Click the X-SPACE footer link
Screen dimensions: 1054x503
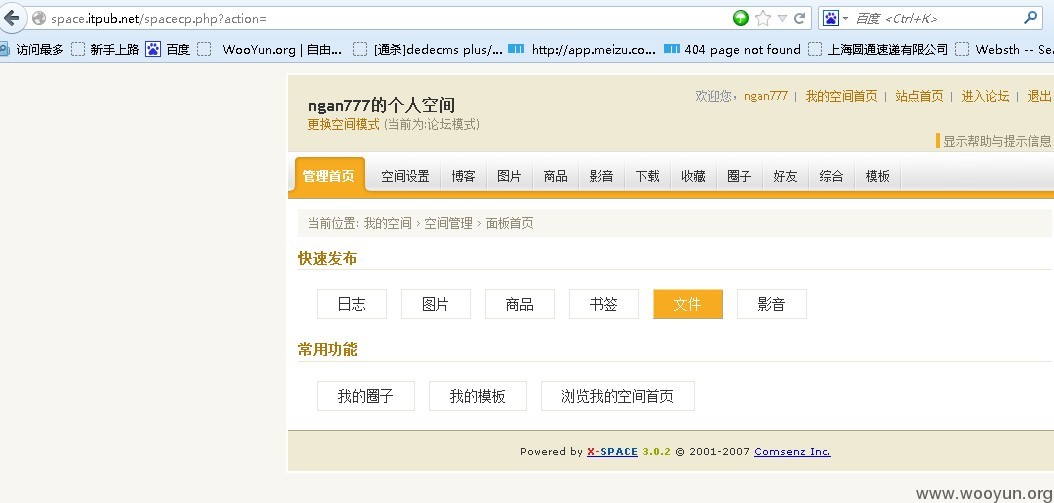(x=612, y=452)
